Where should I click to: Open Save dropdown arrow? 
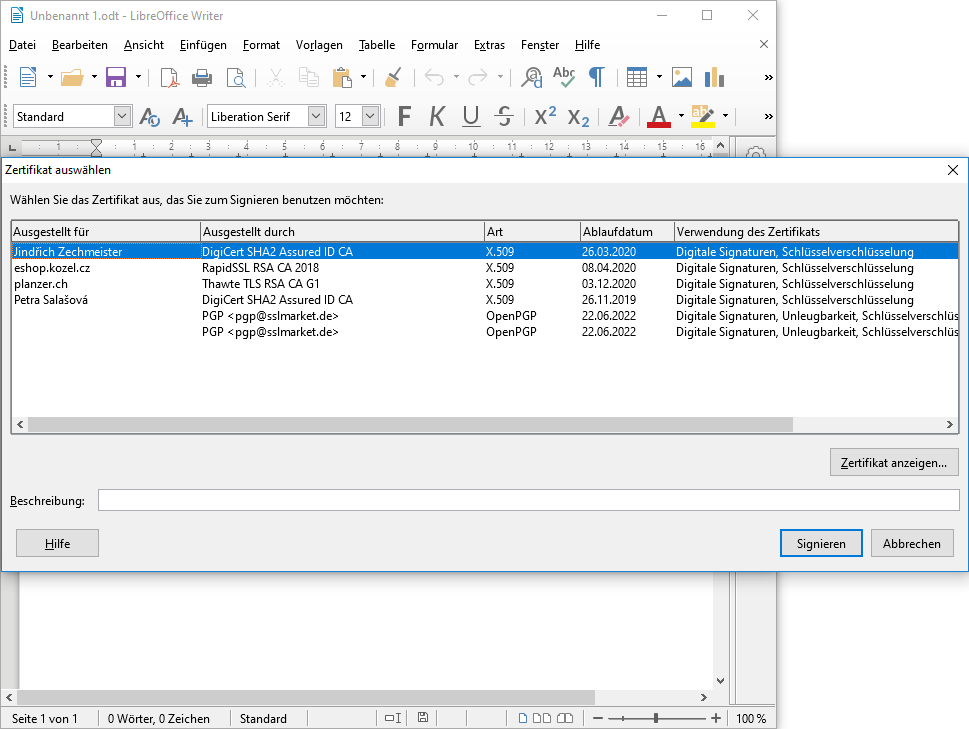pos(138,78)
